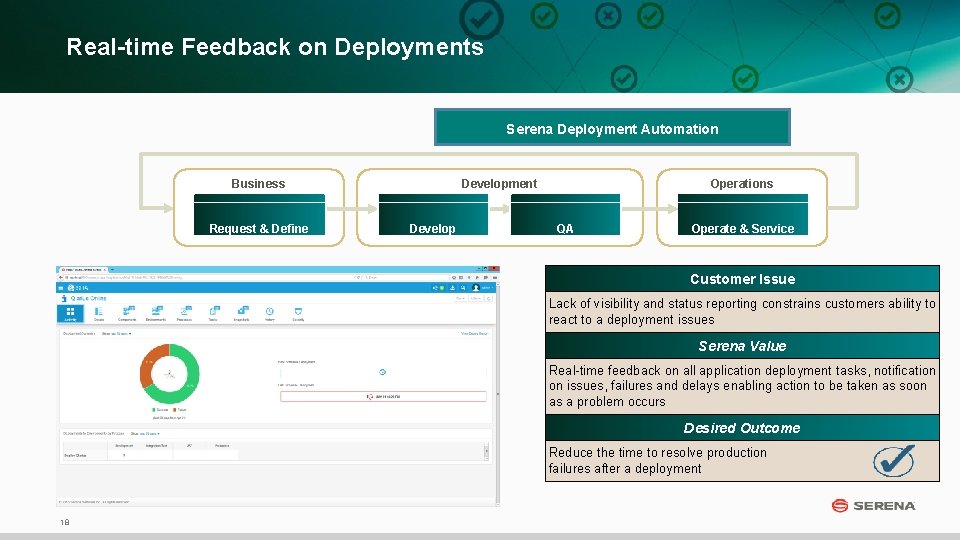
Task: Click the View Details link at right
Action: coord(474,334)
